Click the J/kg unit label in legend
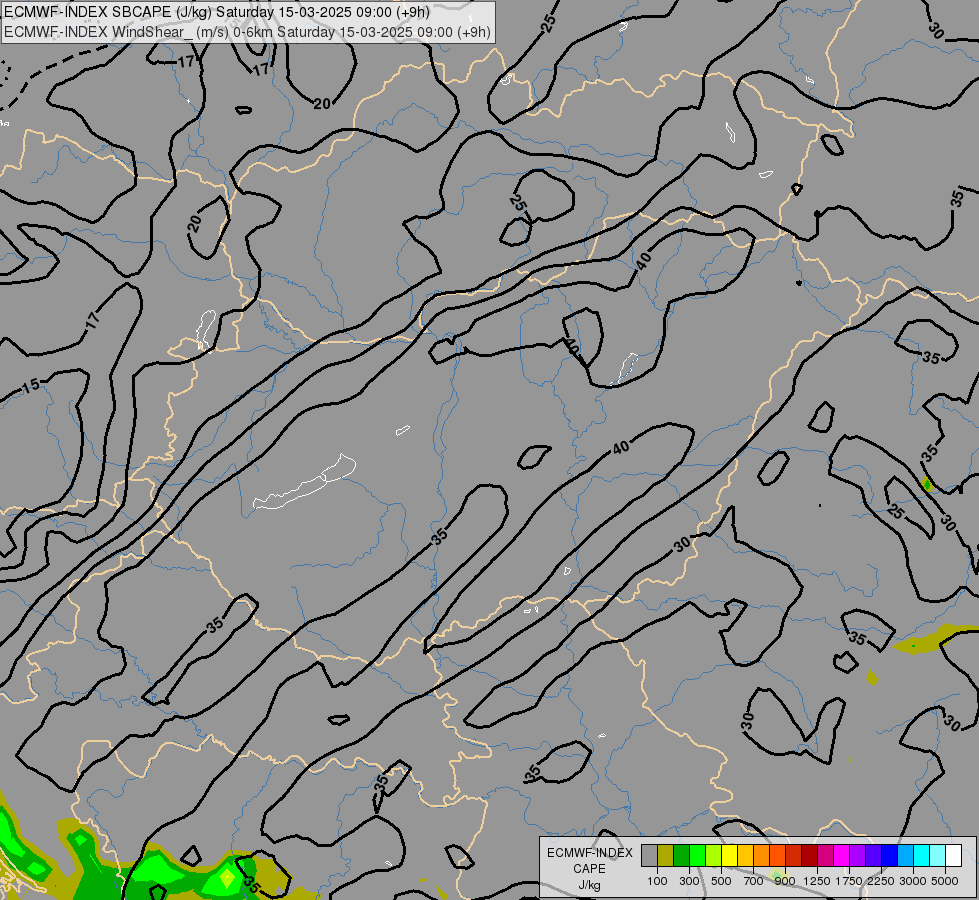 point(589,885)
